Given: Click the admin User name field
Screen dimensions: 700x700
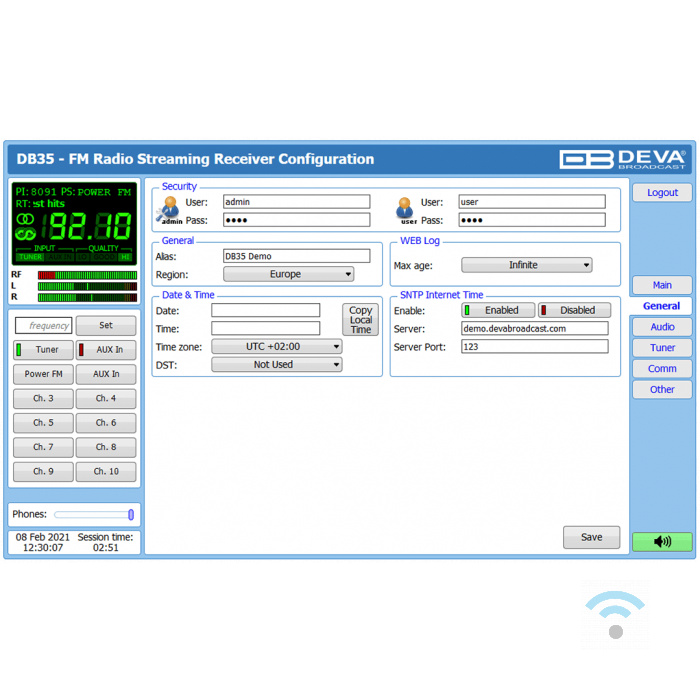Looking at the screenshot, I should [296, 202].
